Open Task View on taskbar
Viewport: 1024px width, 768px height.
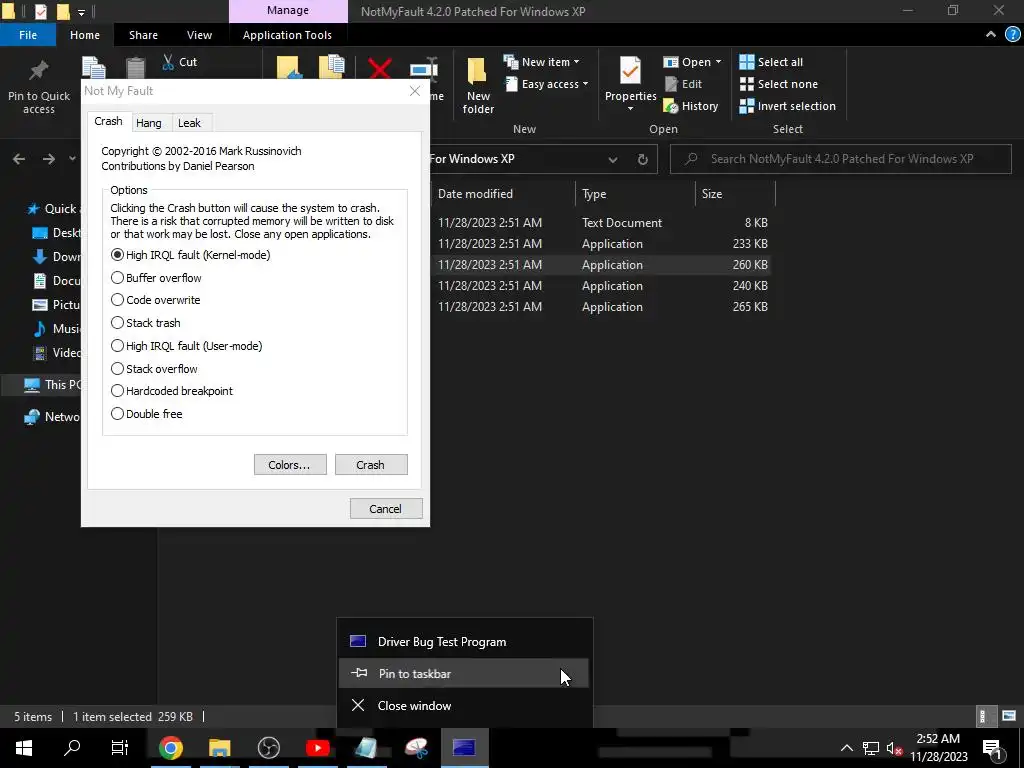(x=120, y=748)
